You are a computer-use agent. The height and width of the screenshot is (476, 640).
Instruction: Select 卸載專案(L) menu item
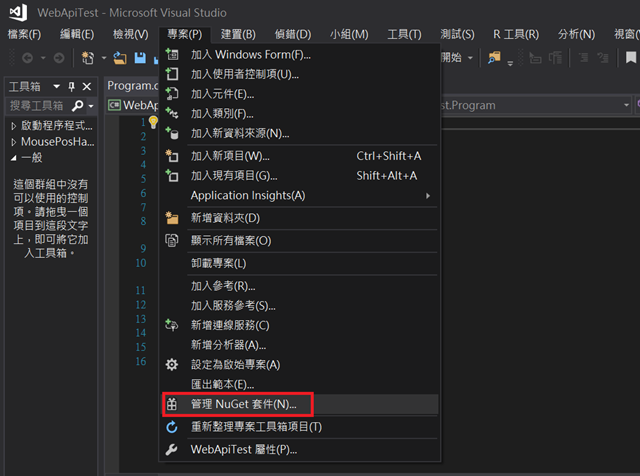tap(300, 263)
